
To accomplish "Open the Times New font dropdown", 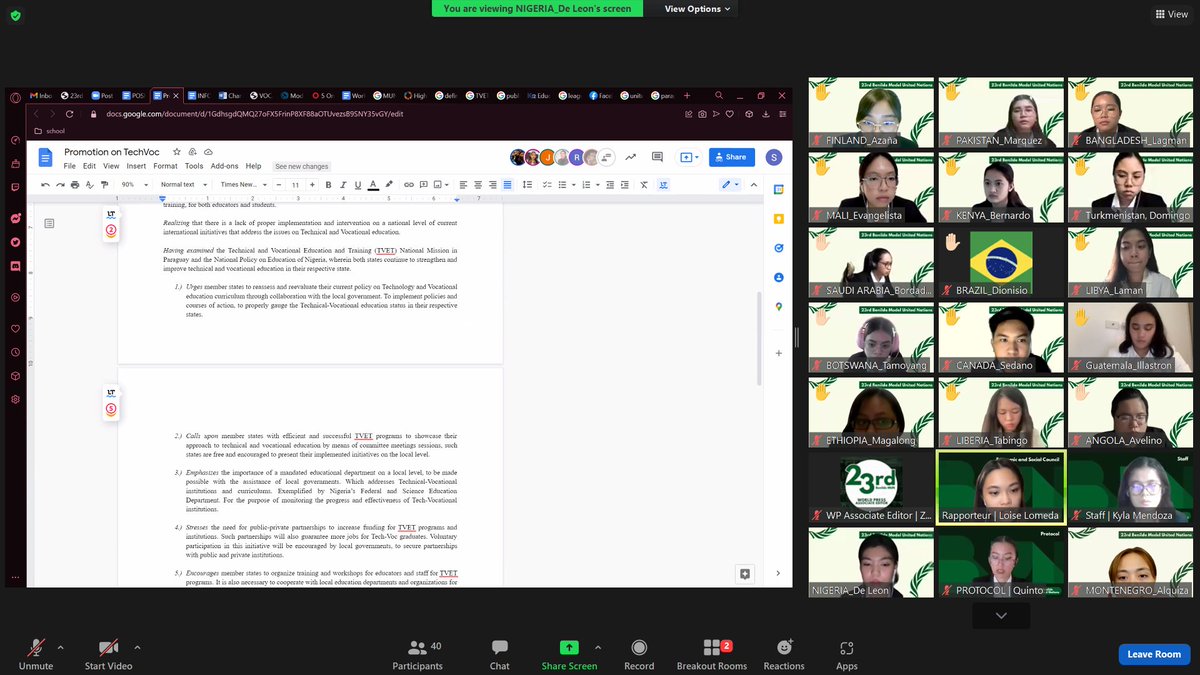I will pyautogui.click(x=243, y=185).
